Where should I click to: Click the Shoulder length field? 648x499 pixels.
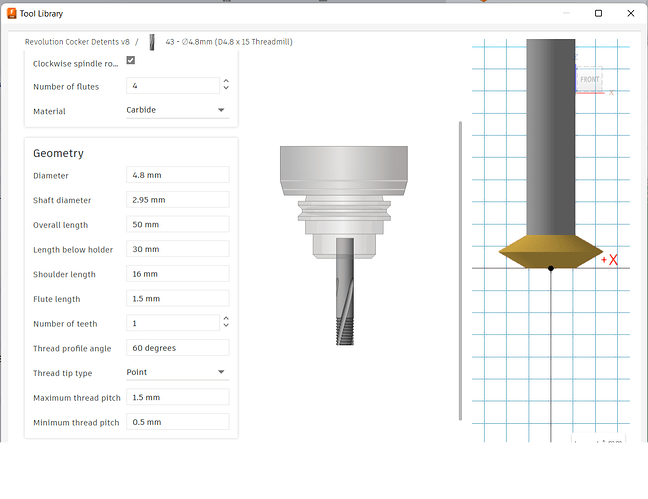click(178, 274)
